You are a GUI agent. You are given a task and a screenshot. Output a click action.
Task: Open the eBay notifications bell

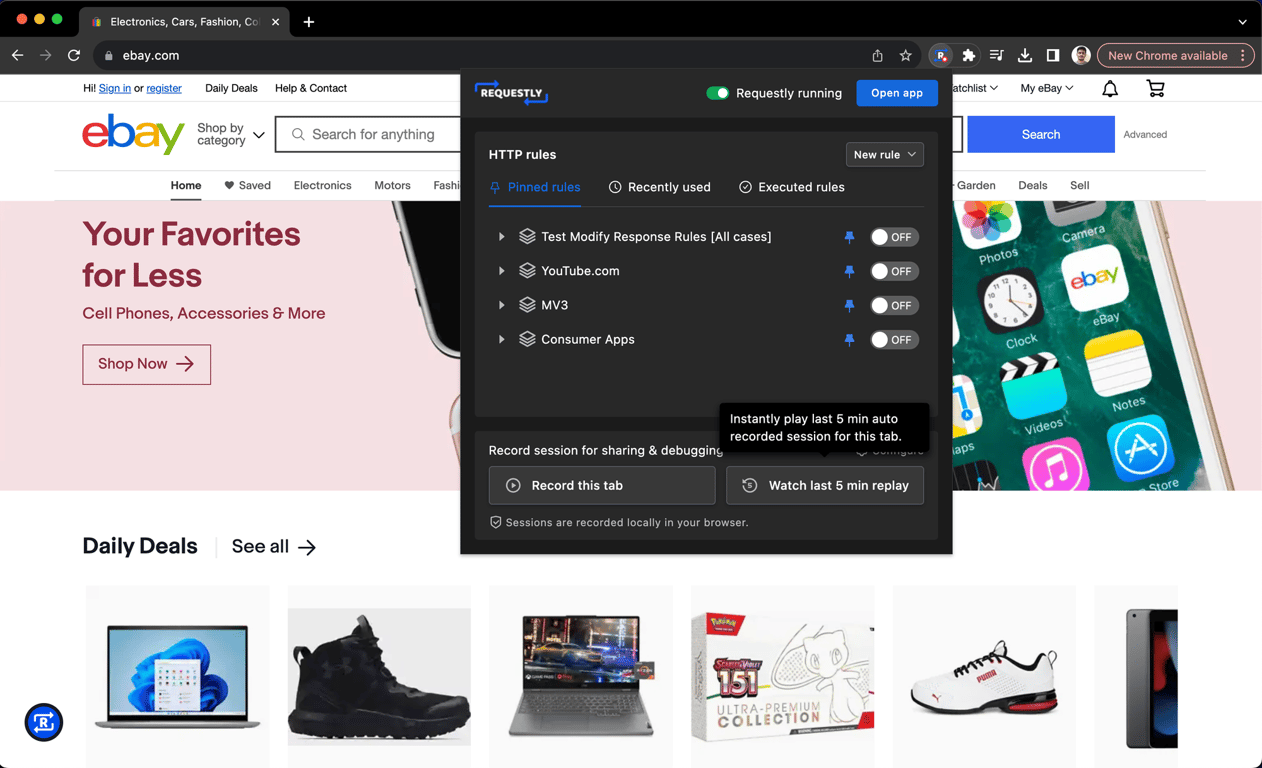(x=1109, y=88)
